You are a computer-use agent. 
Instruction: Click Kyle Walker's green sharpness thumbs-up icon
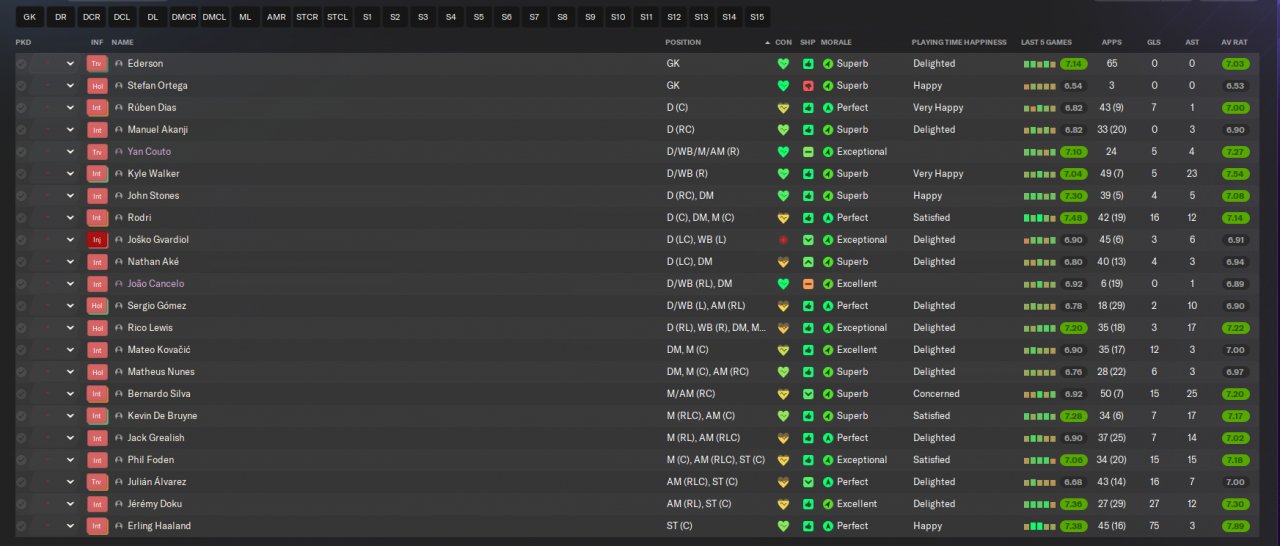(808, 173)
